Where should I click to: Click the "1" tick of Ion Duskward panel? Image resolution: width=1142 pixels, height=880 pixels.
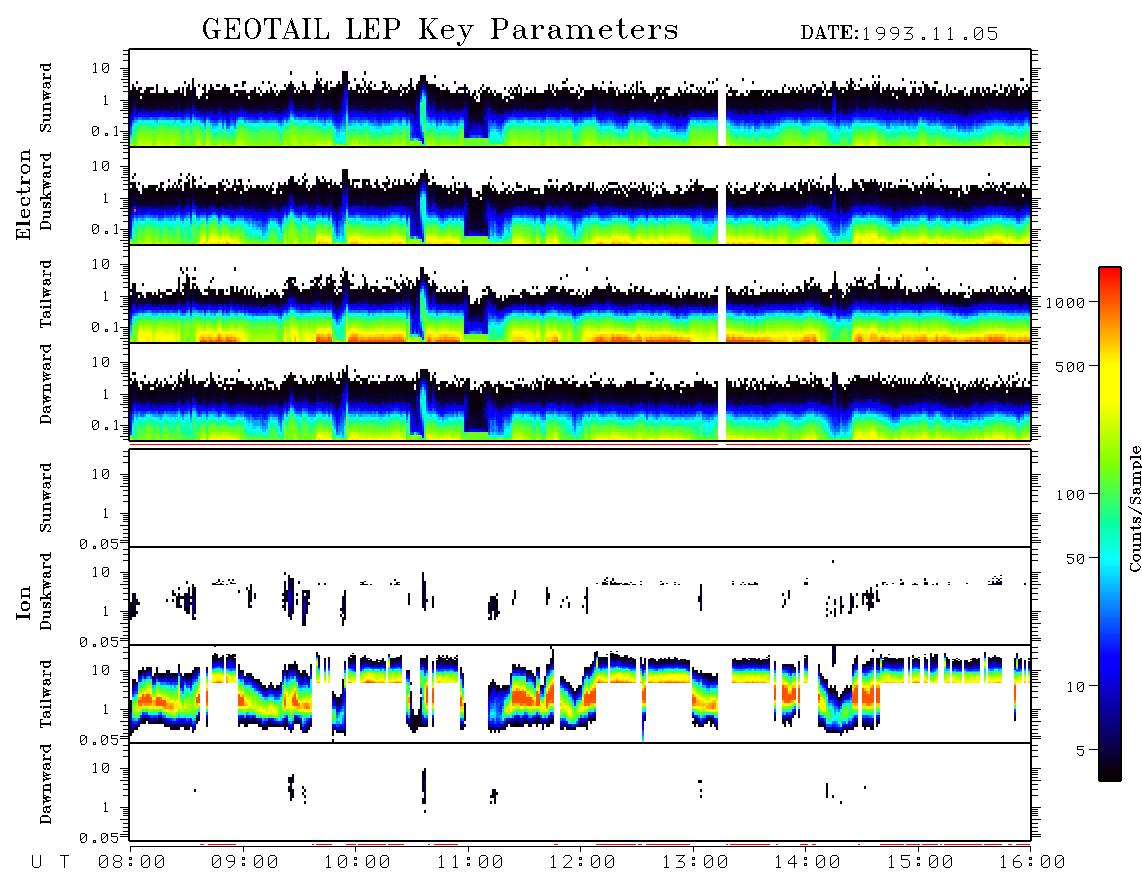tap(106, 611)
